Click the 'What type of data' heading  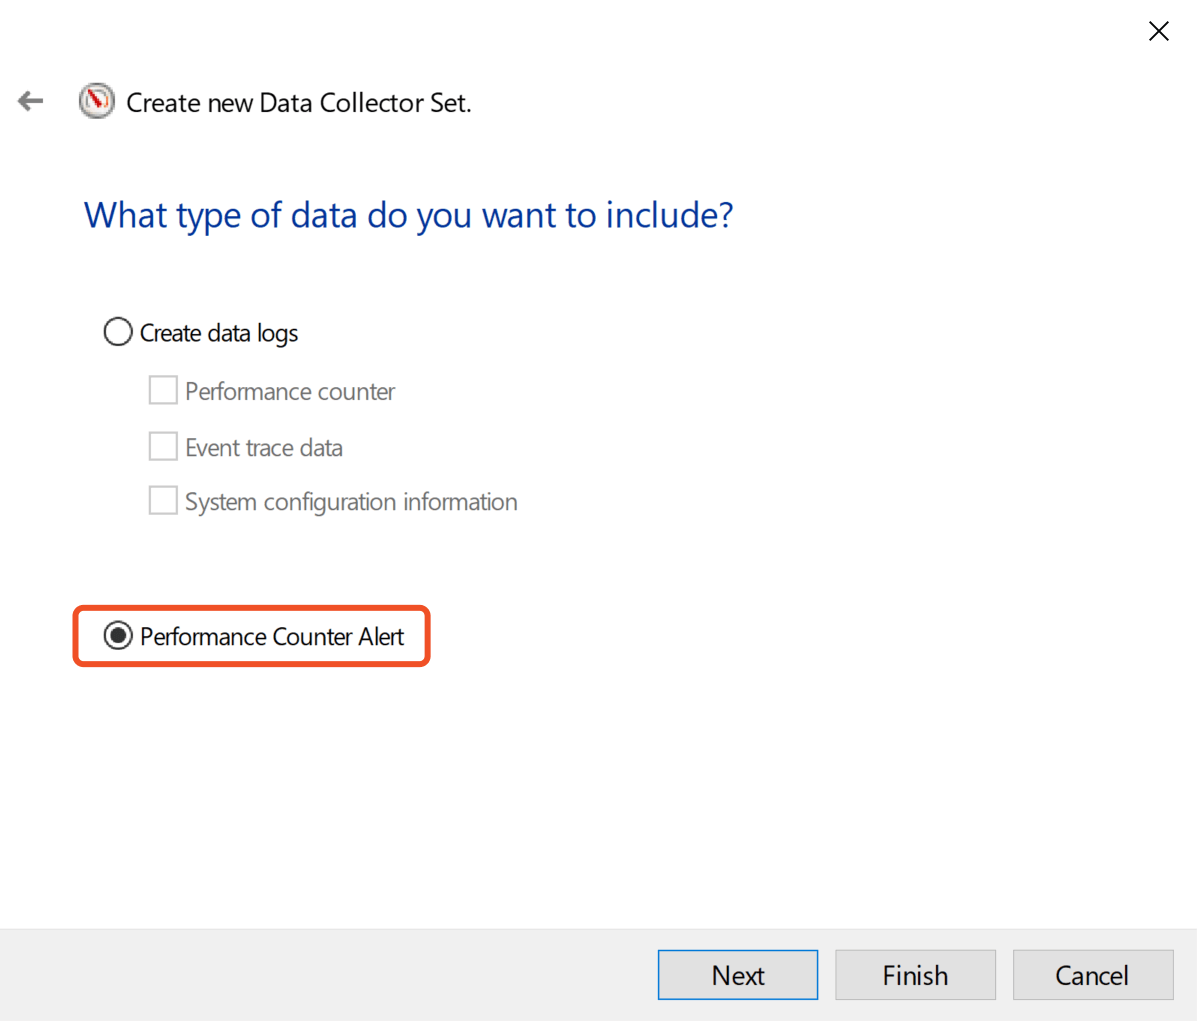point(408,215)
